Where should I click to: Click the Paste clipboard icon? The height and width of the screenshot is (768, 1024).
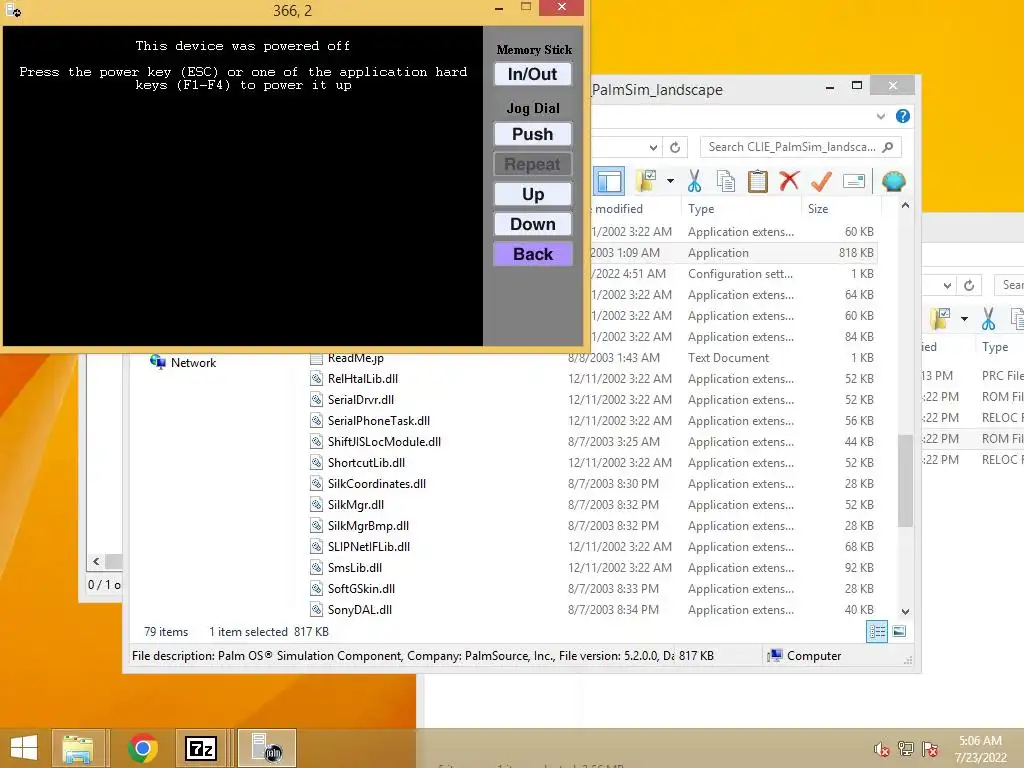click(x=758, y=181)
